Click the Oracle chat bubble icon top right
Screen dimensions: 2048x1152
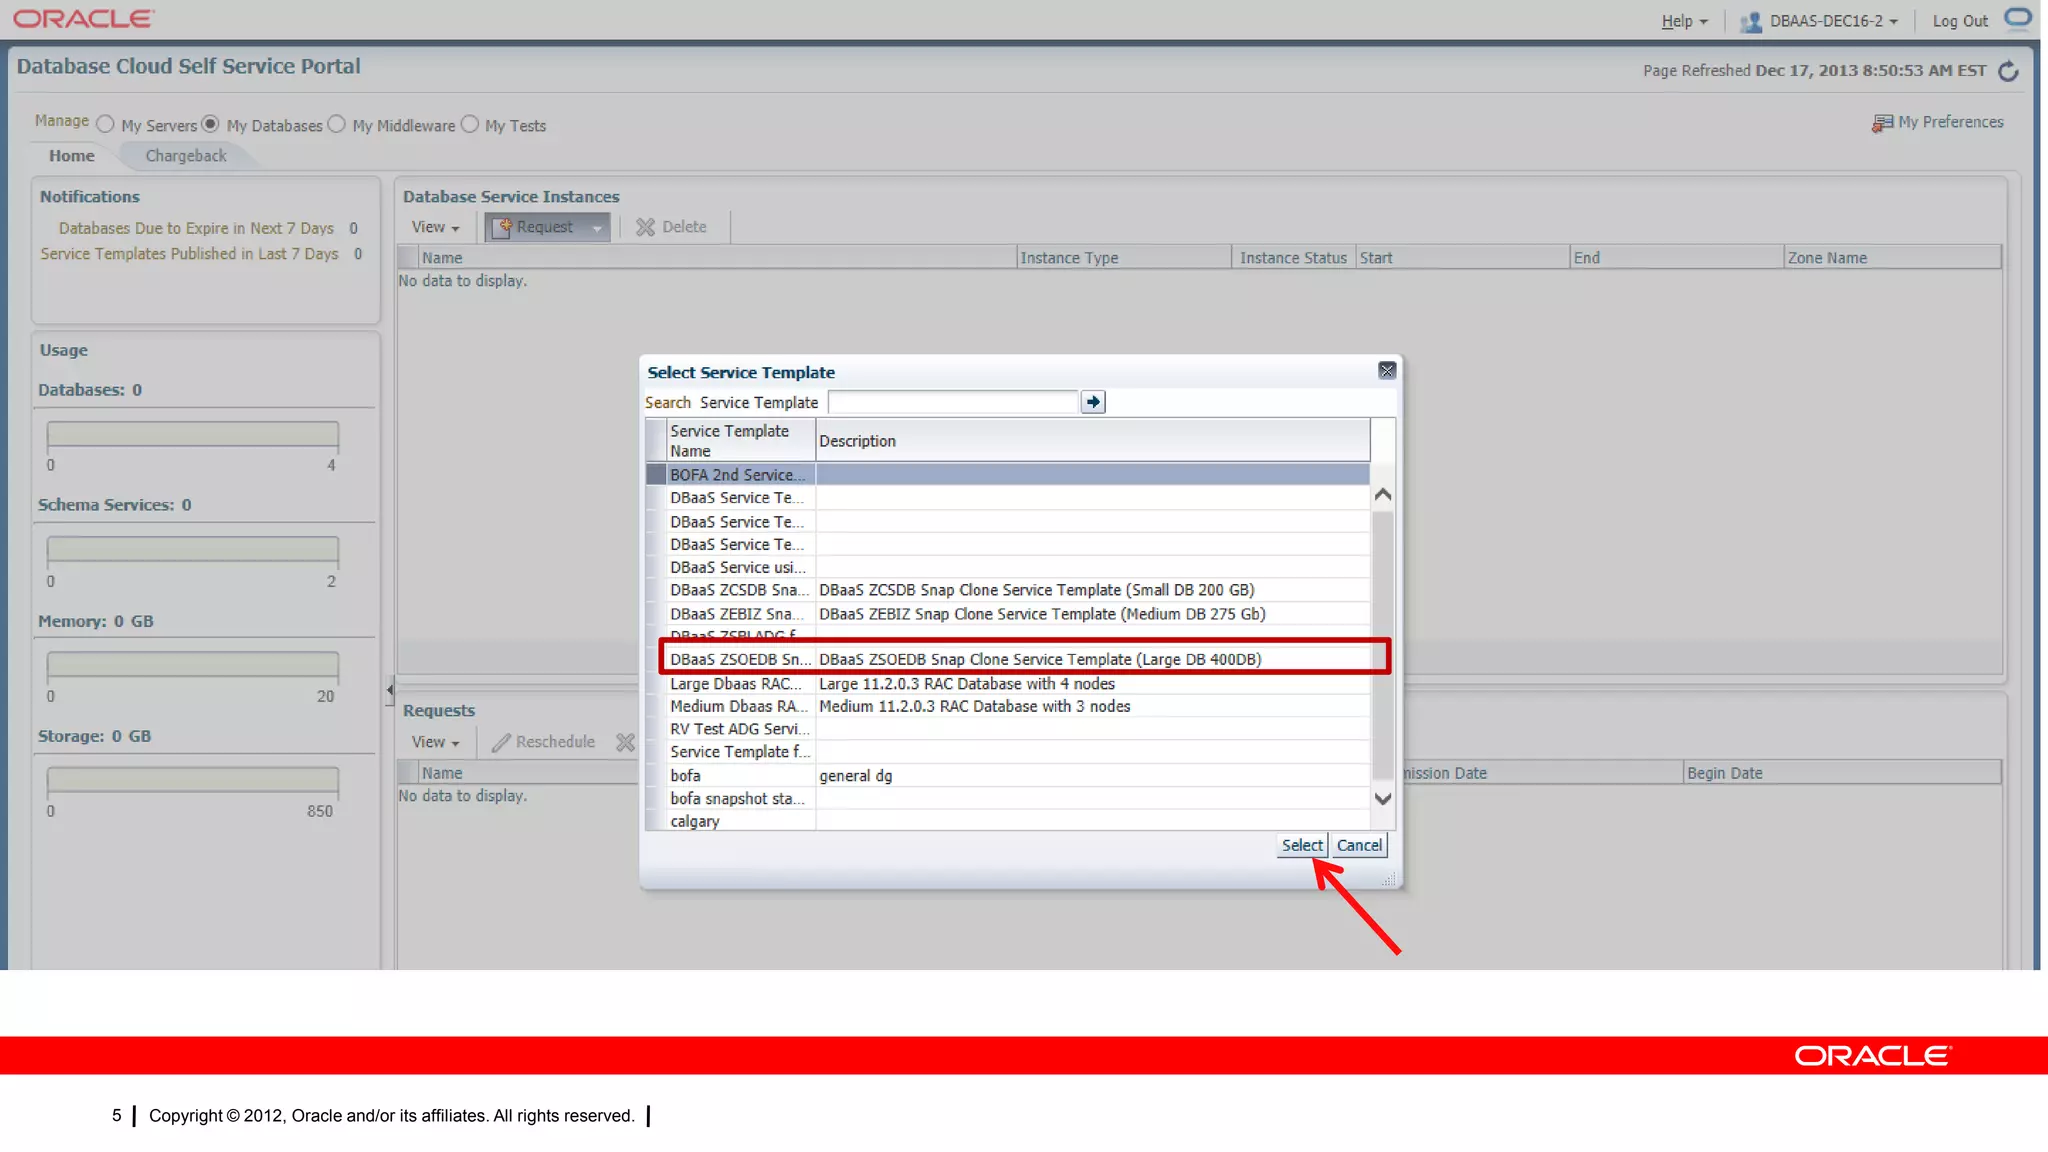tap(2018, 18)
